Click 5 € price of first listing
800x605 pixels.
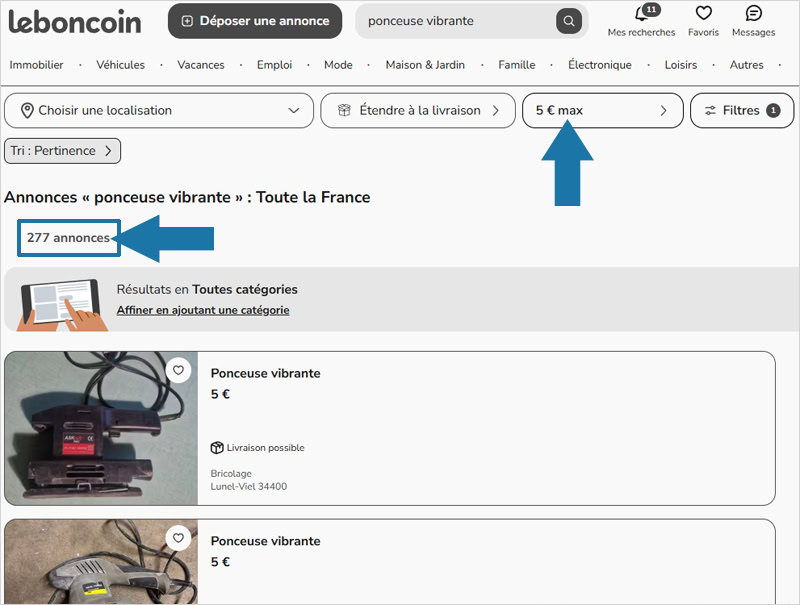(220, 394)
